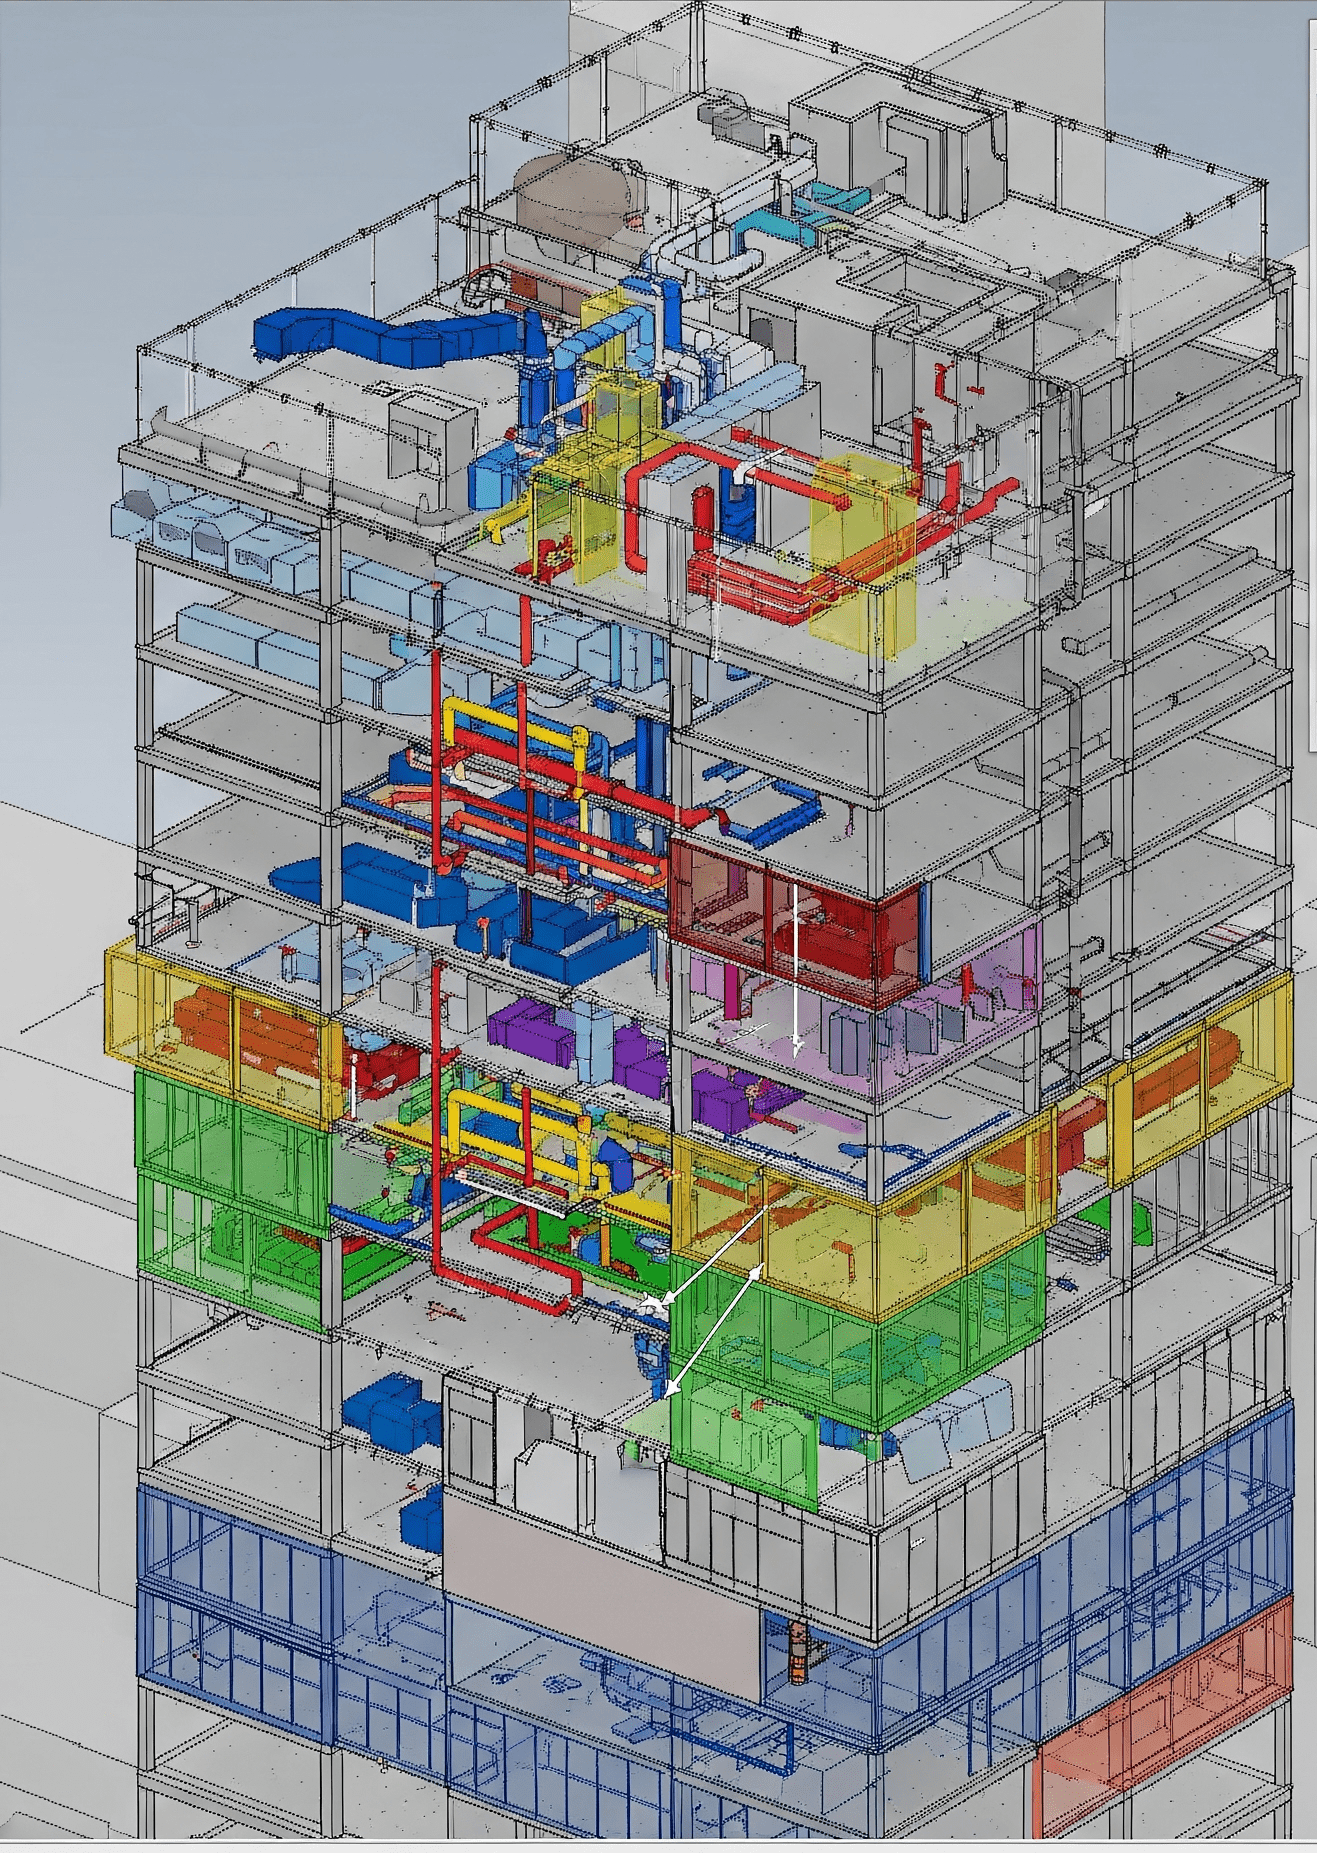Select the red highlighted room volume
This screenshot has width=1317, height=1853.
(795, 920)
